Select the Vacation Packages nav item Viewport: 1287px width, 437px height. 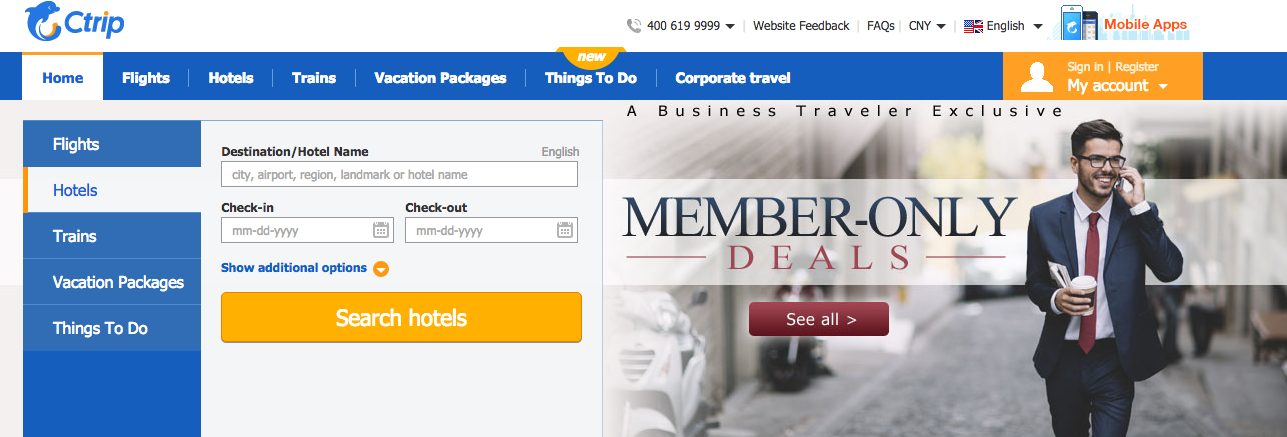440,78
